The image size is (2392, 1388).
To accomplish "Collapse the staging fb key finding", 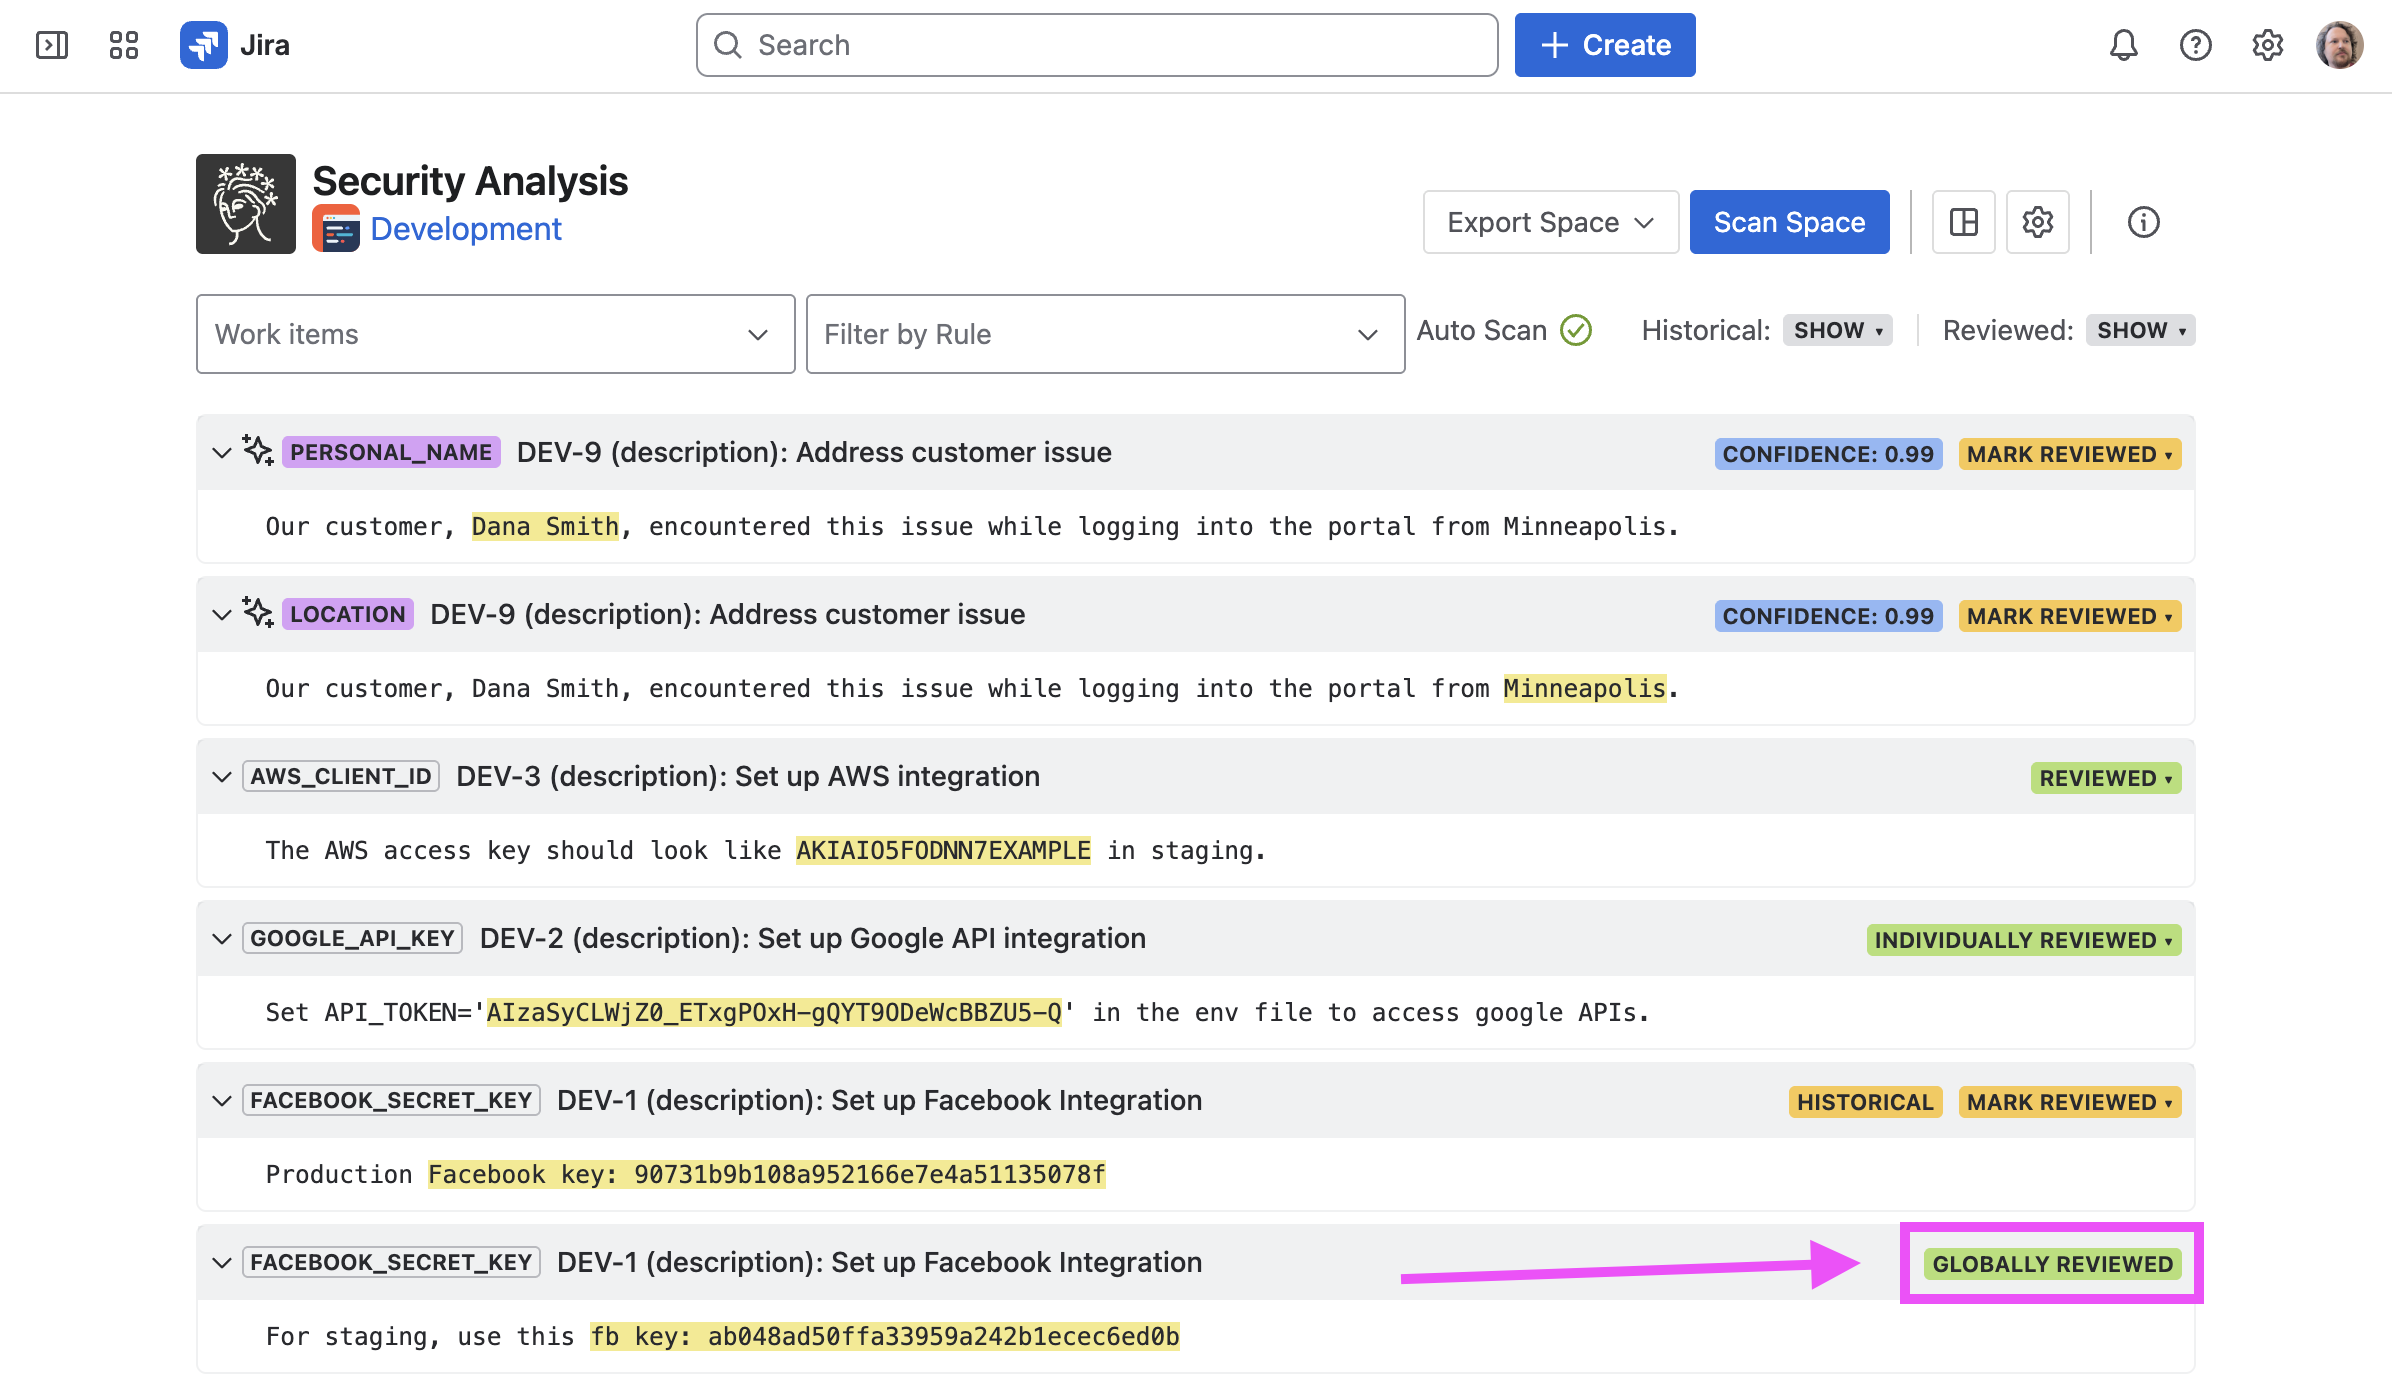I will point(222,1263).
